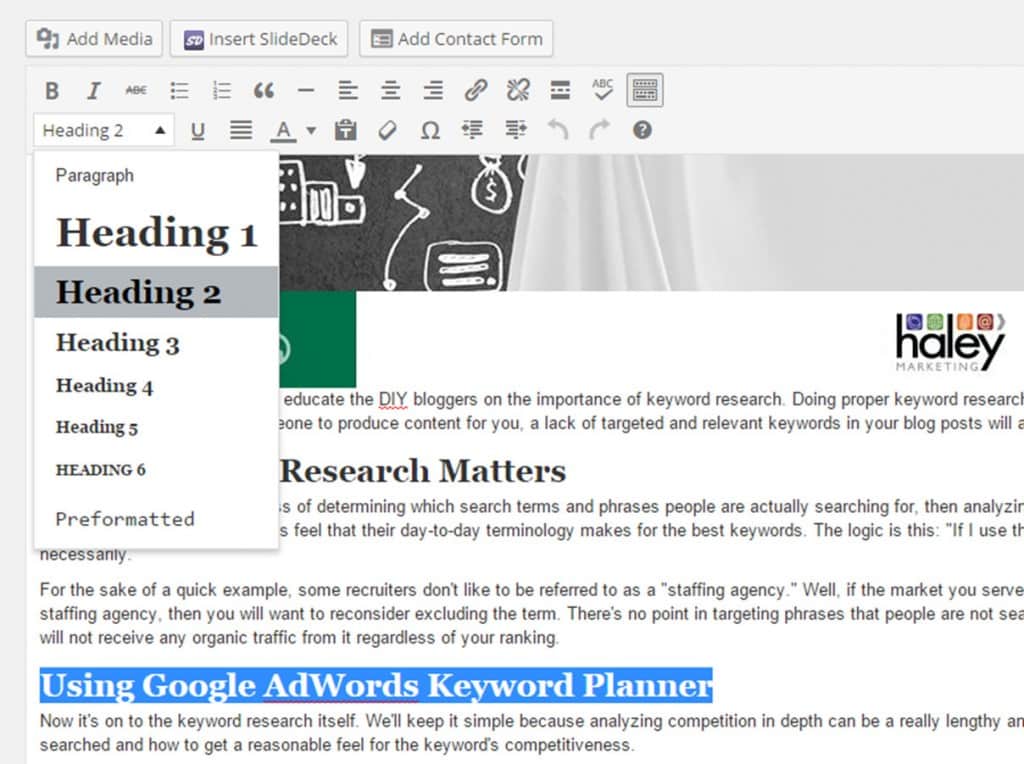
Task: Click the Insert SlideDeck button
Action: point(259,39)
